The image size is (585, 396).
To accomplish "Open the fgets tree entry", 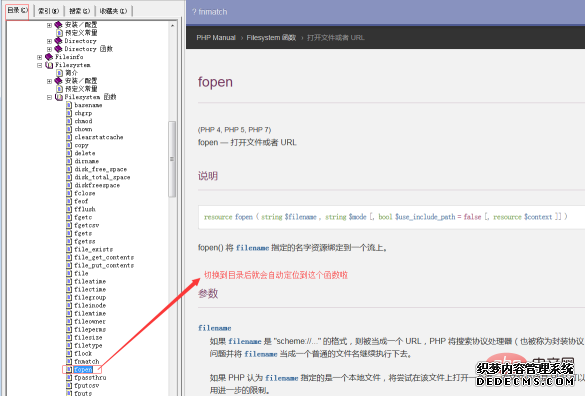I will [83, 233].
